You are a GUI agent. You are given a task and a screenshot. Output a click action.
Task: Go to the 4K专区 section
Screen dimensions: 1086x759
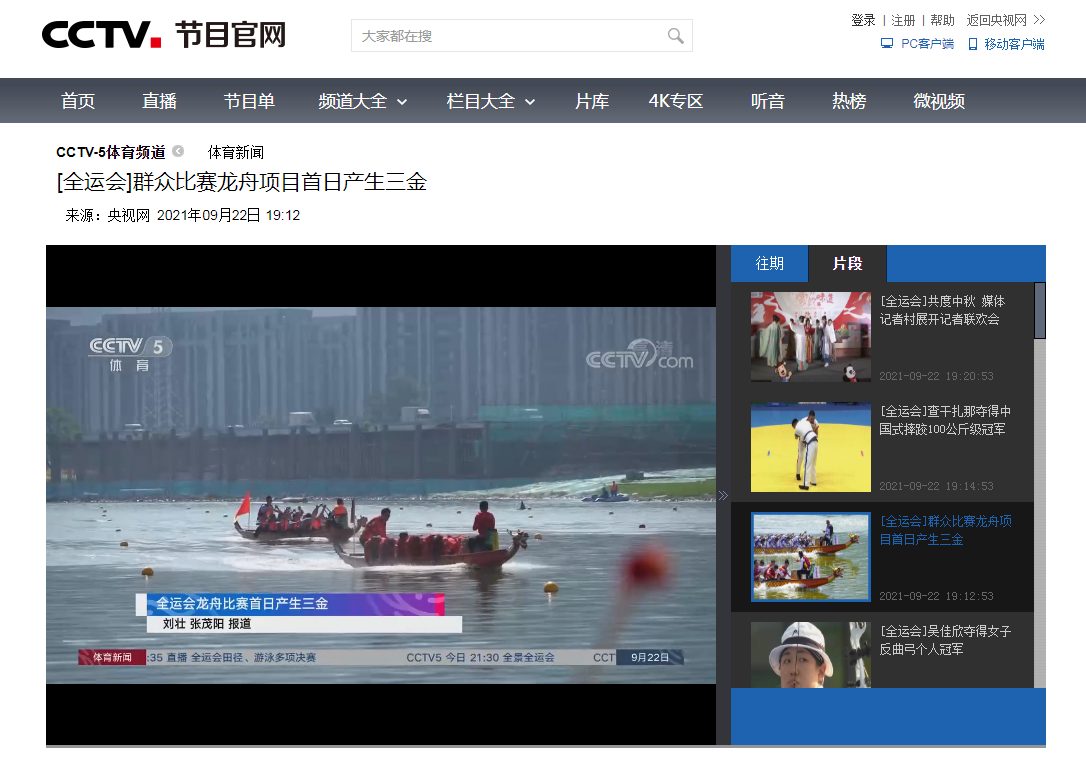676,101
